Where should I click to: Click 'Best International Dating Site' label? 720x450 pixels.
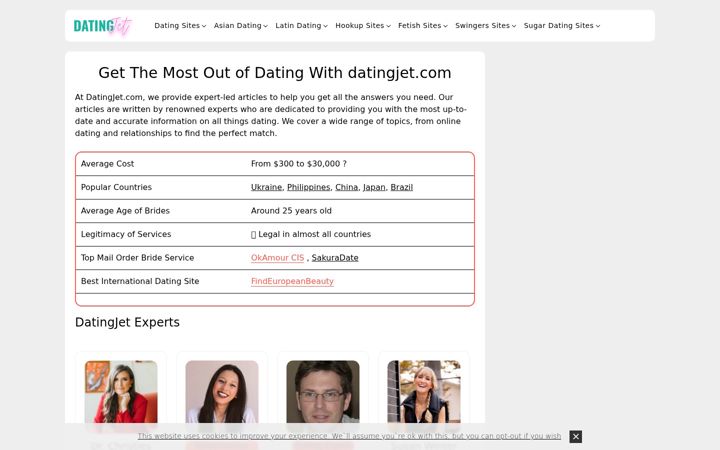140,281
